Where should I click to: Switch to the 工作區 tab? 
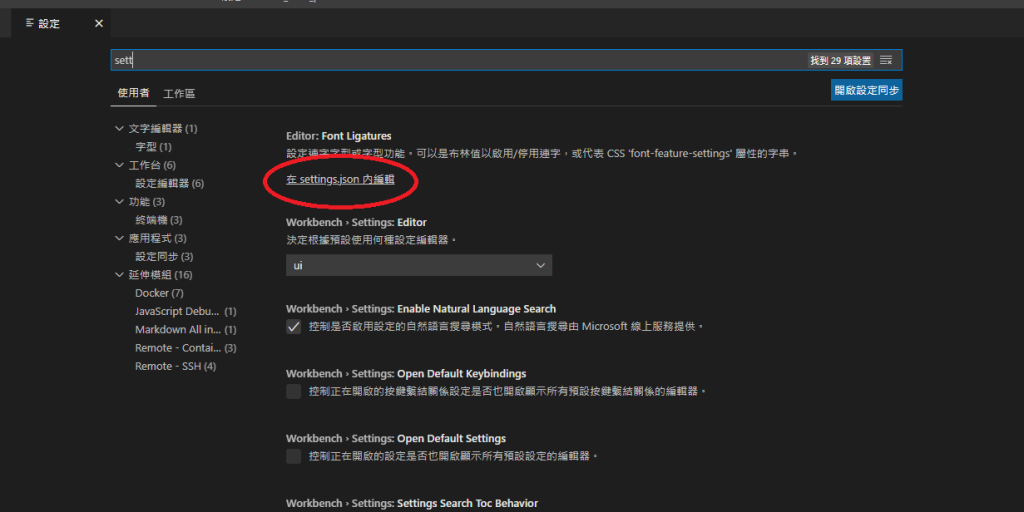[x=180, y=93]
